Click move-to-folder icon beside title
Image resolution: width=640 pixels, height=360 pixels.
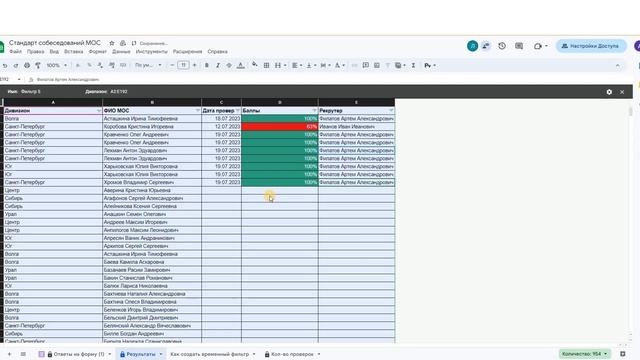[x=122, y=43]
